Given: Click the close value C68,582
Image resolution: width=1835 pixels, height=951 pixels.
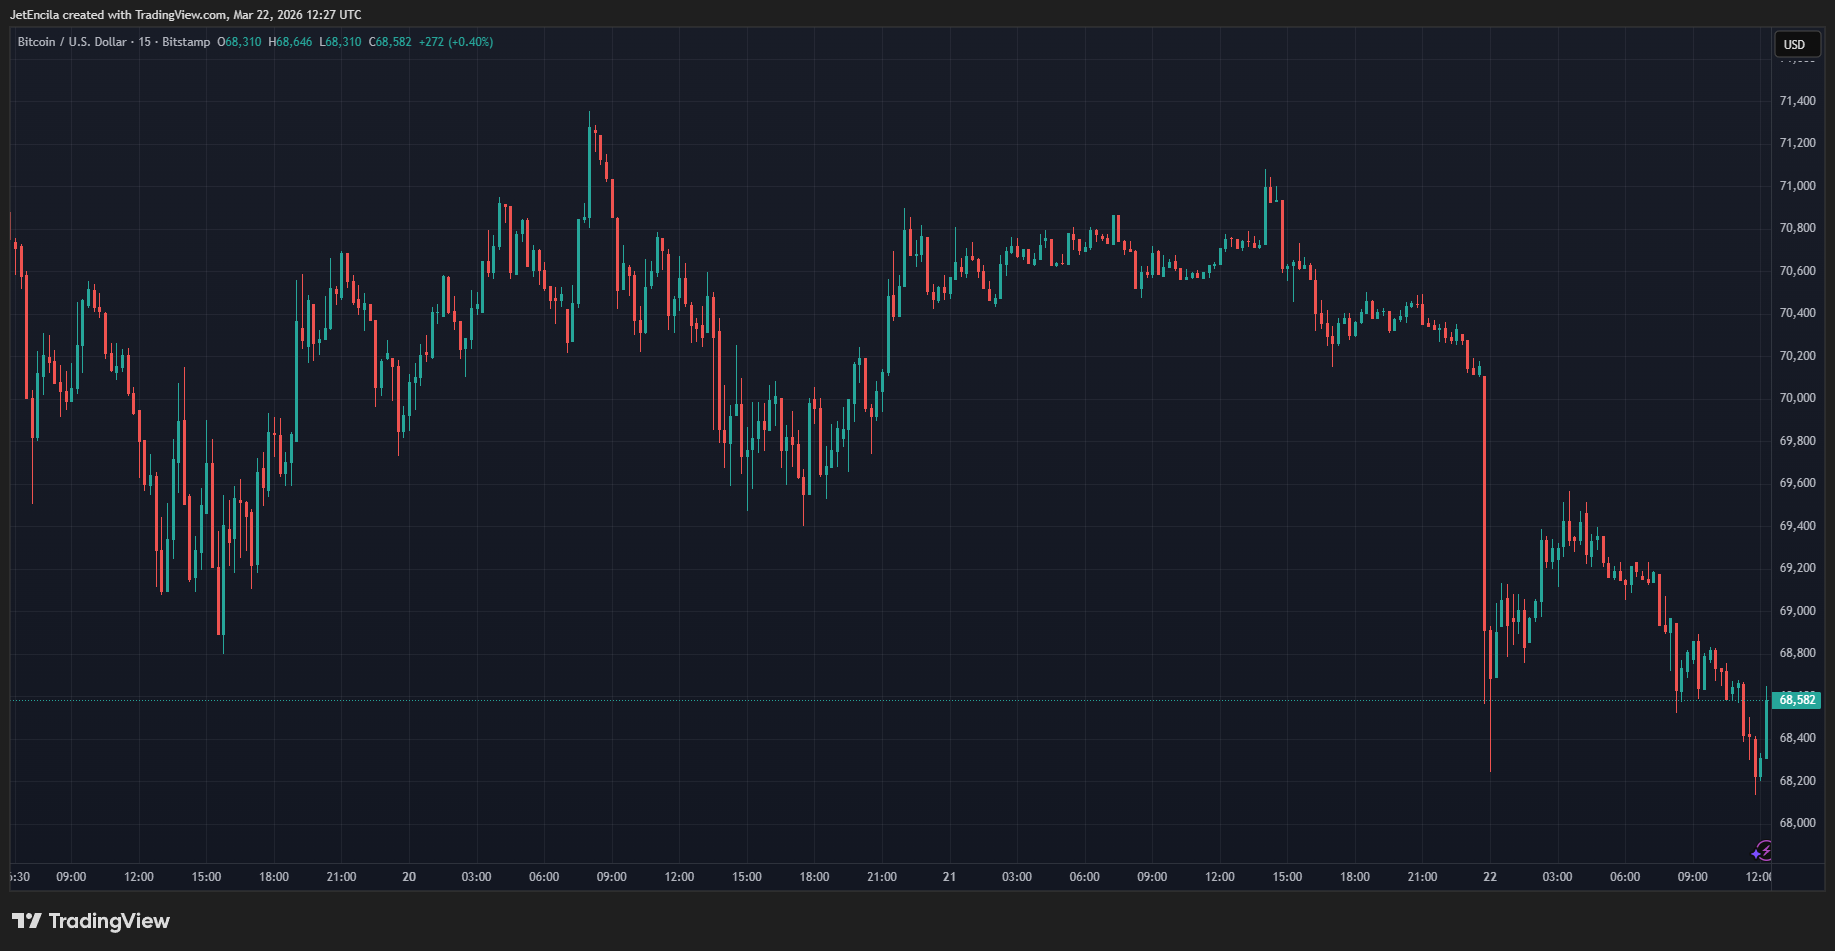Looking at the screenshot, I should 390,42.
